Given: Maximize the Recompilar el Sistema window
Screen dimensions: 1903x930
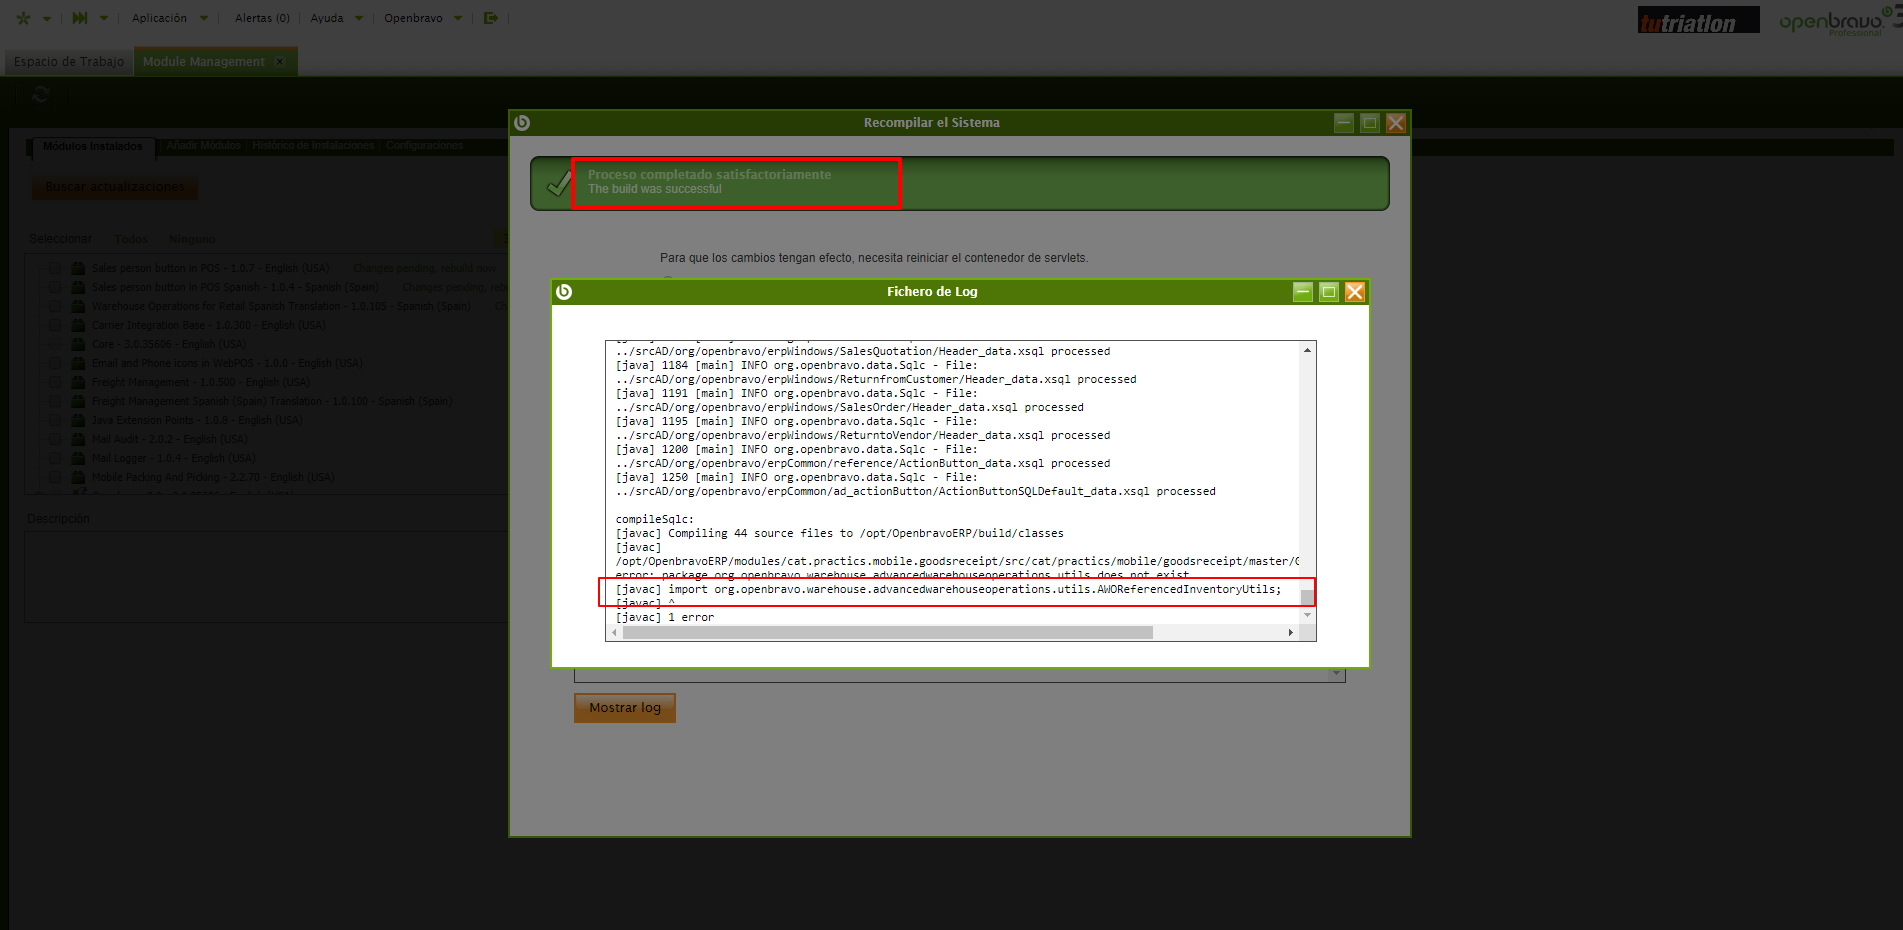Looking at the screenshot, I should point(1370,123).
